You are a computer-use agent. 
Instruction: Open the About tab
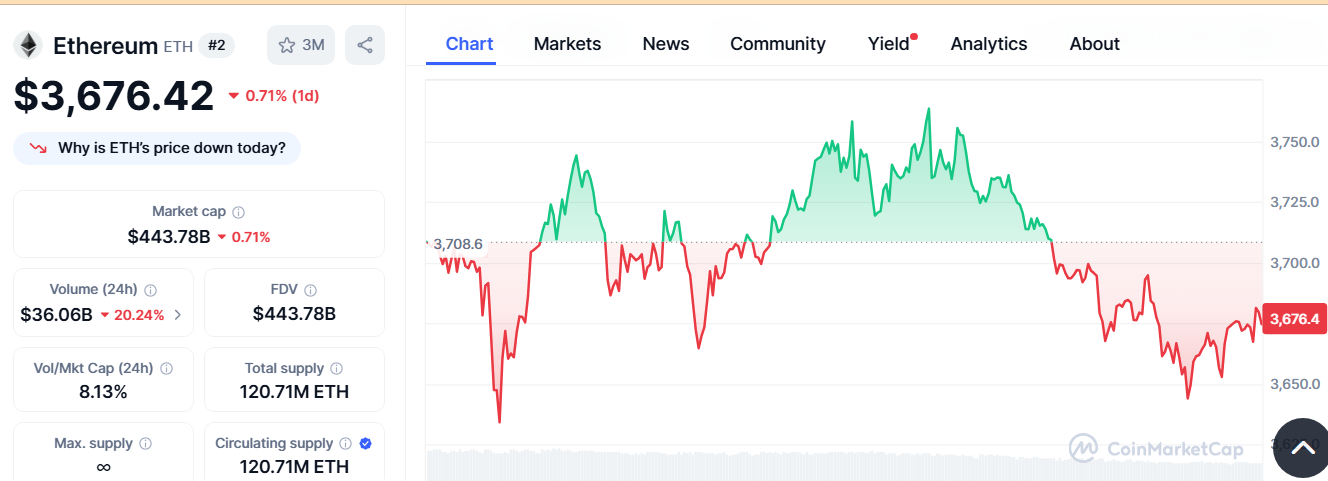1094,44
